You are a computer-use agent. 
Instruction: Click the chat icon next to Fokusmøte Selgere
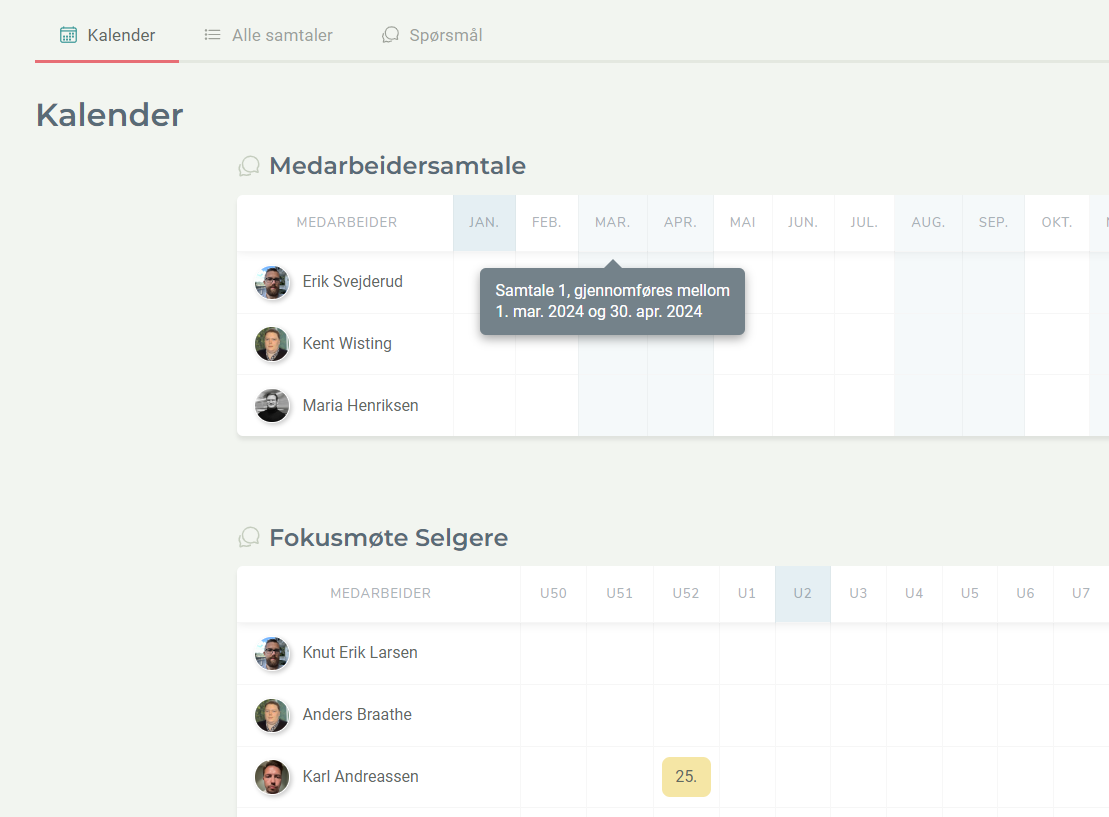point(249,538)
